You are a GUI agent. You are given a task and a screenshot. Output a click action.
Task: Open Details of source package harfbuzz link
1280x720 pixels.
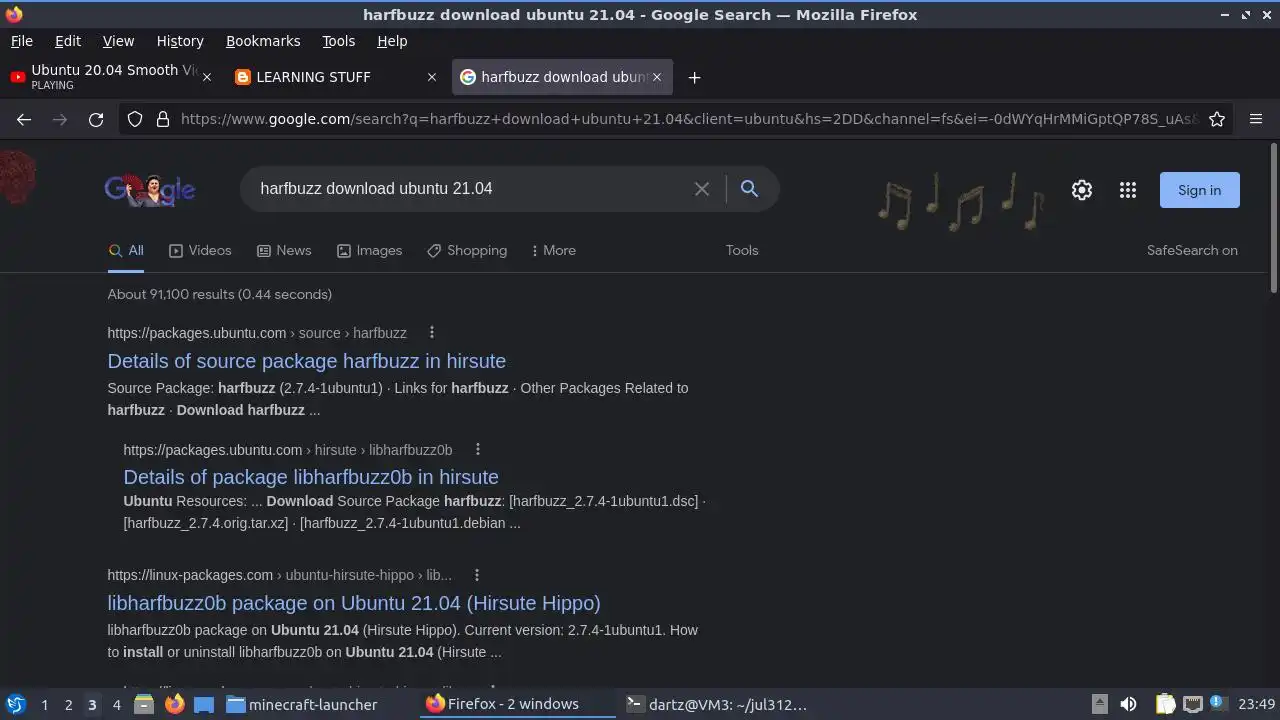pyautogui.click(x=307, y=361)
